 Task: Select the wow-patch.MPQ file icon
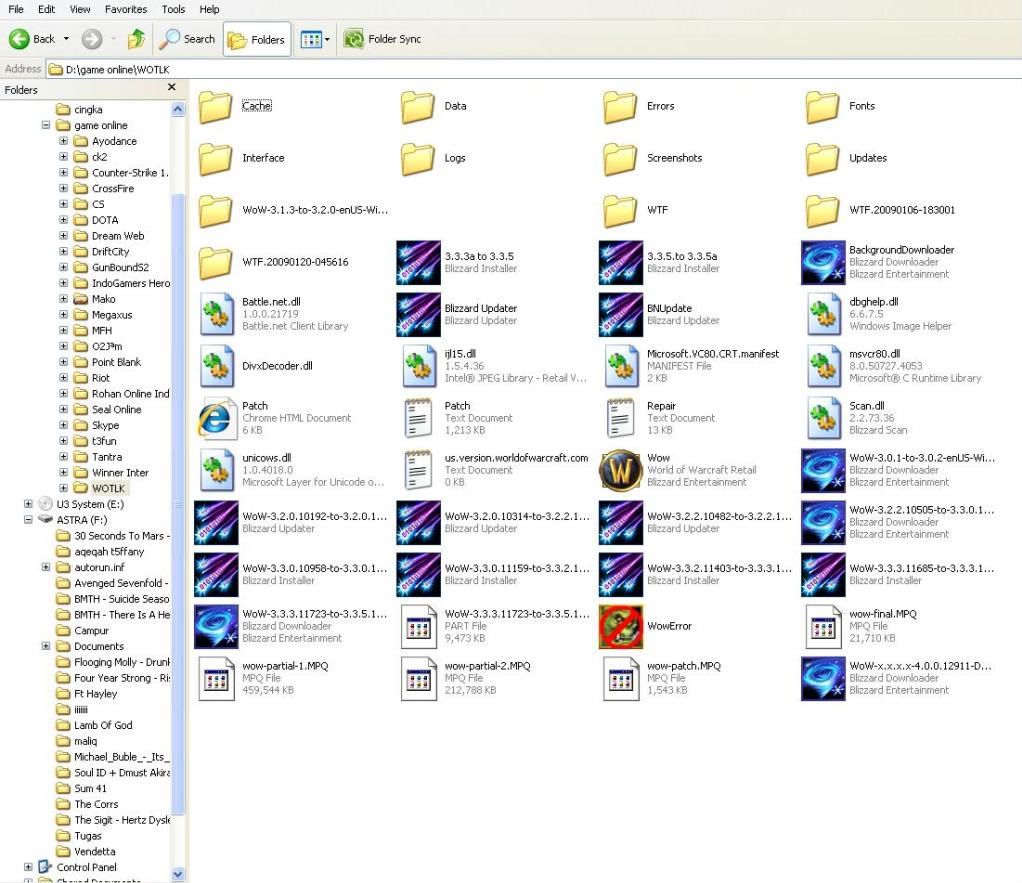(620, 678)
